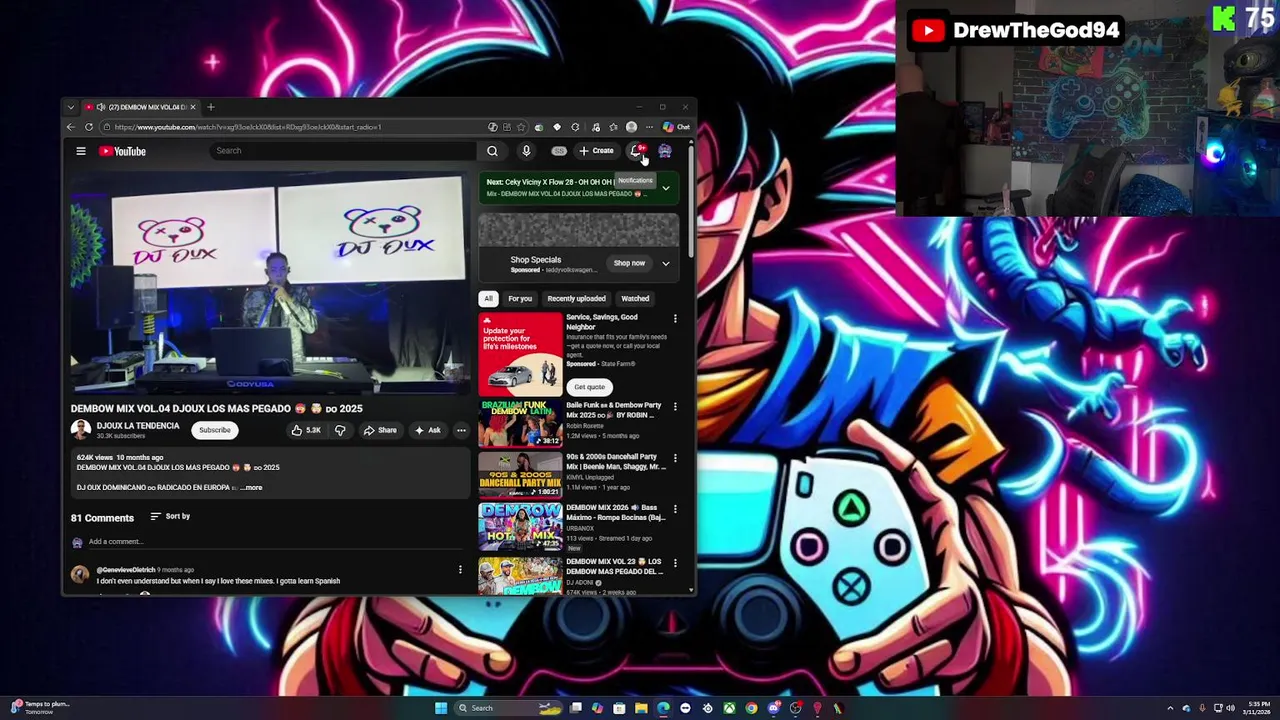Click Shop now on Shop Specials ad
1280x720 pixels.
tap(629, 263)
